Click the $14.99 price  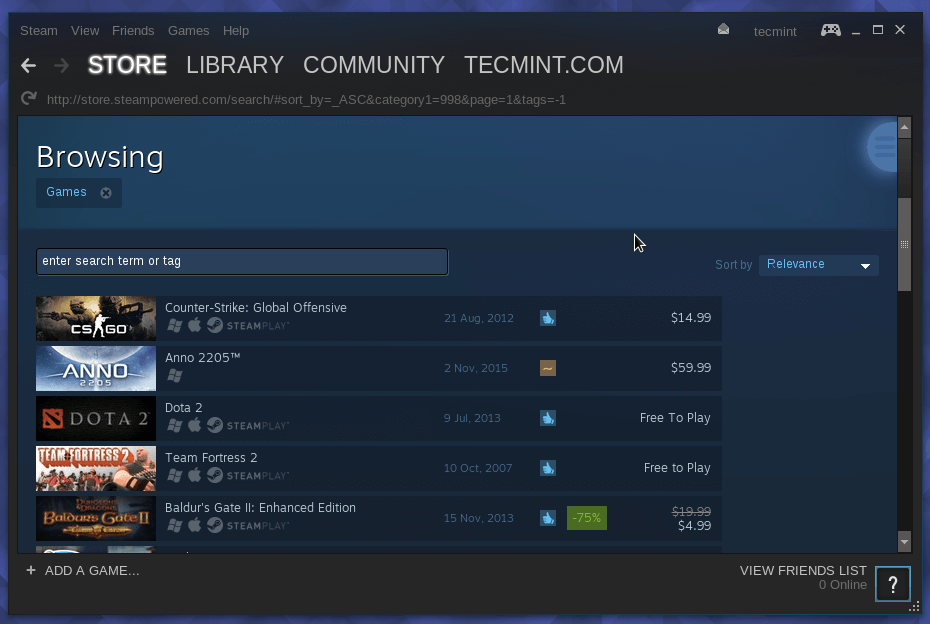691,318
